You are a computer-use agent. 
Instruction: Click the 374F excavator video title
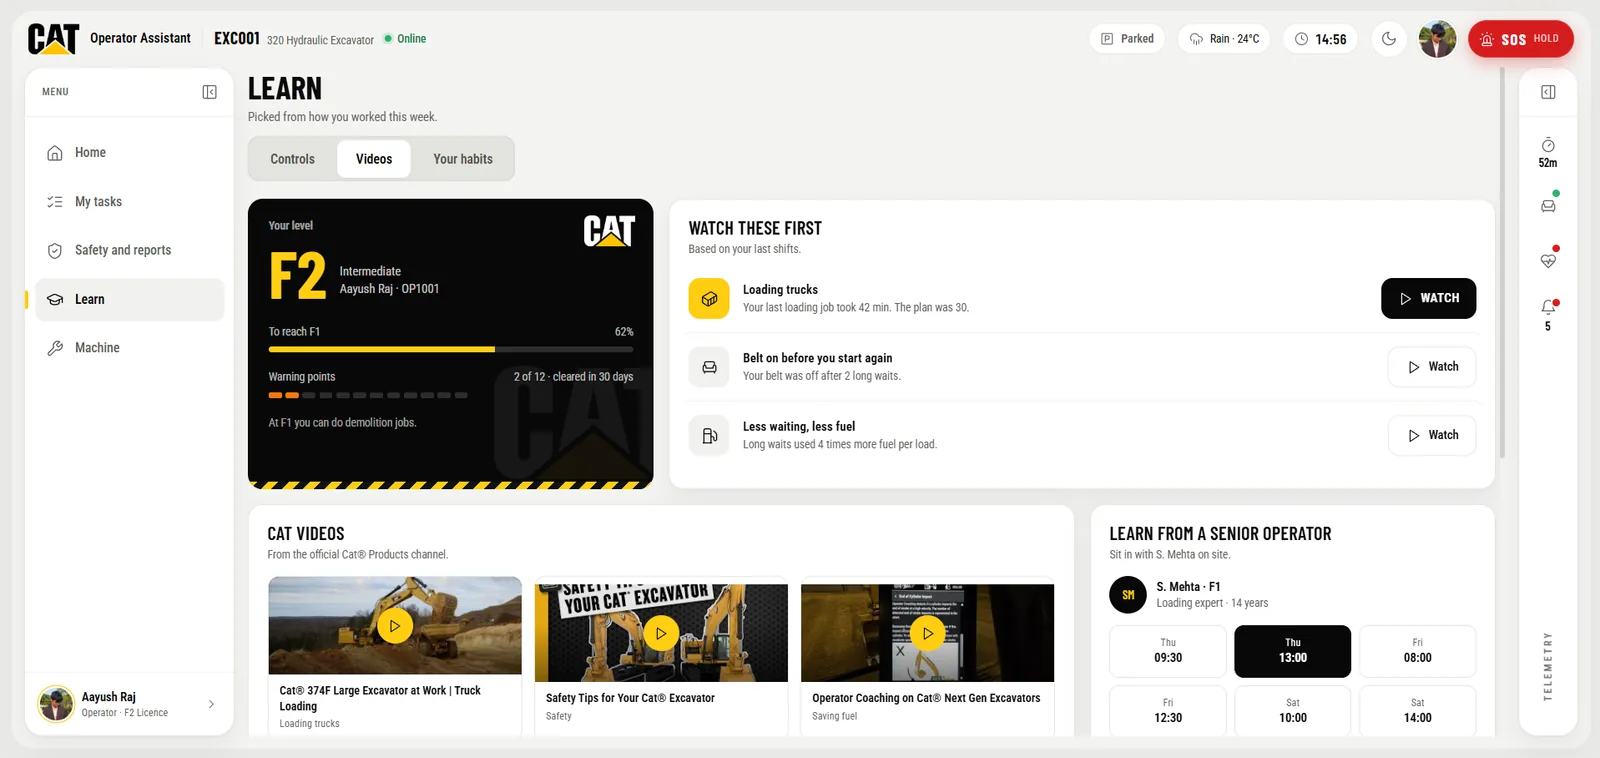point(380,698)
